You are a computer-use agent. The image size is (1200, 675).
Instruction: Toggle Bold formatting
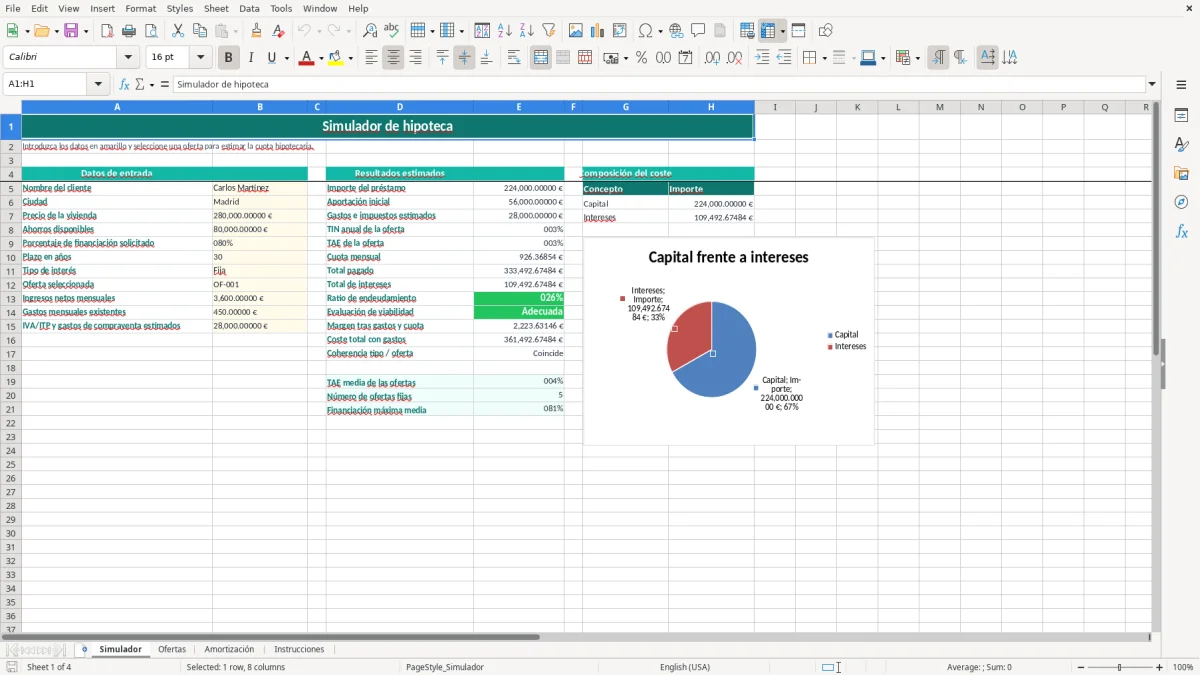[228, 58]
